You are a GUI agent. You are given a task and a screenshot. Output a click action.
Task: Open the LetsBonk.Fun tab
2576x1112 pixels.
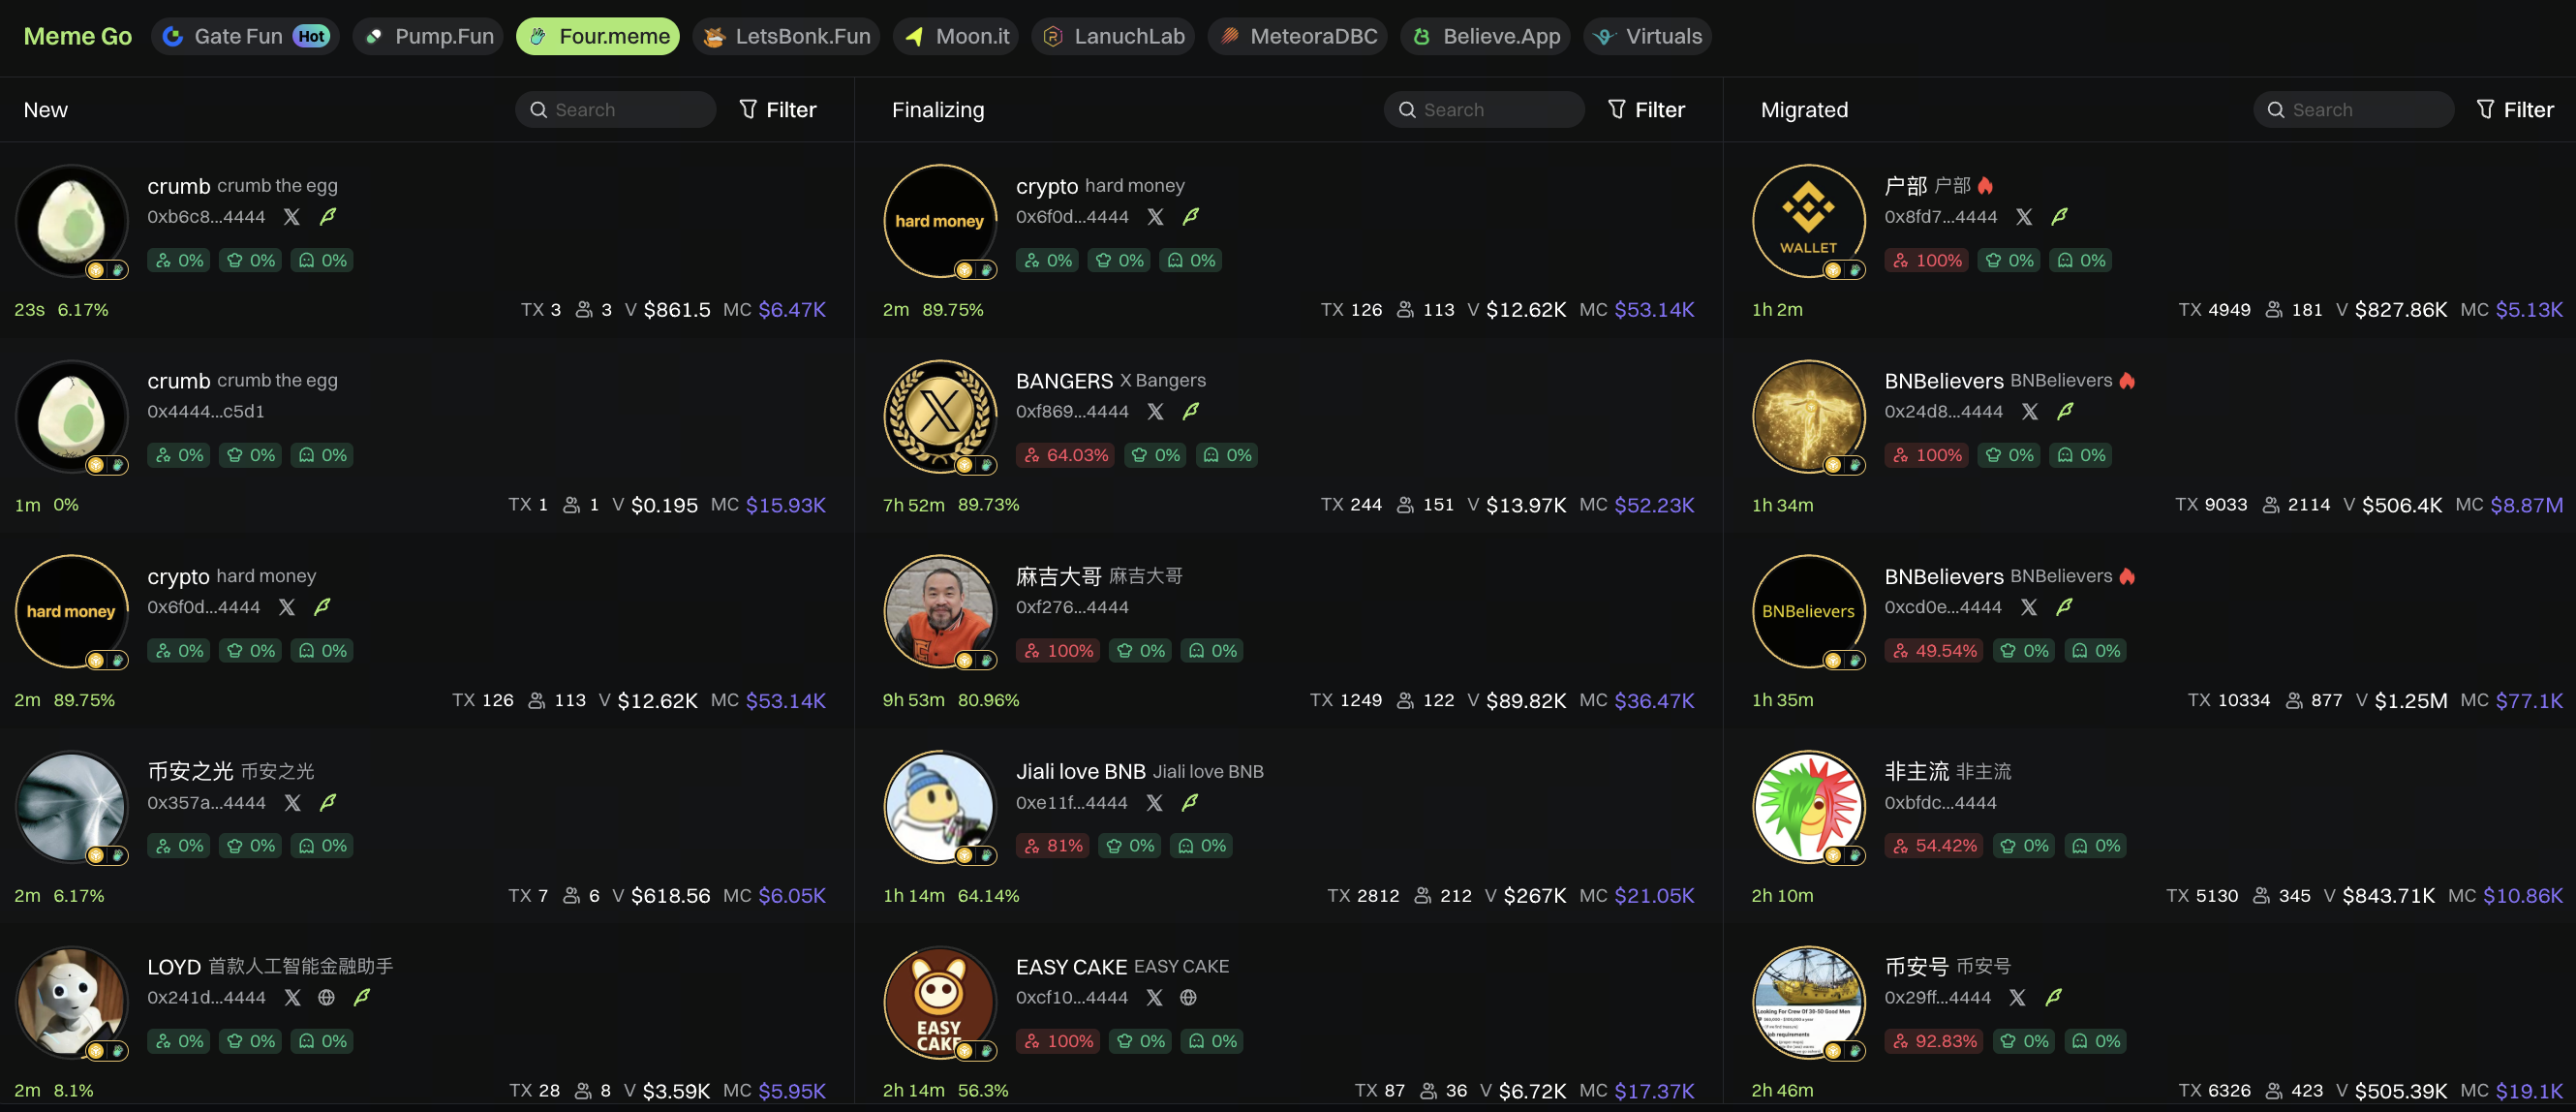786,36
